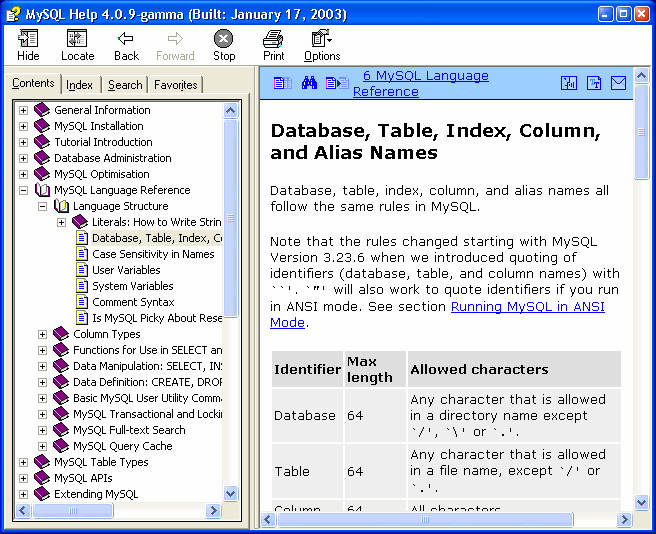Expand the MySQL Full-text Search node
Screen dimensions: 656x534
[42, 430]
